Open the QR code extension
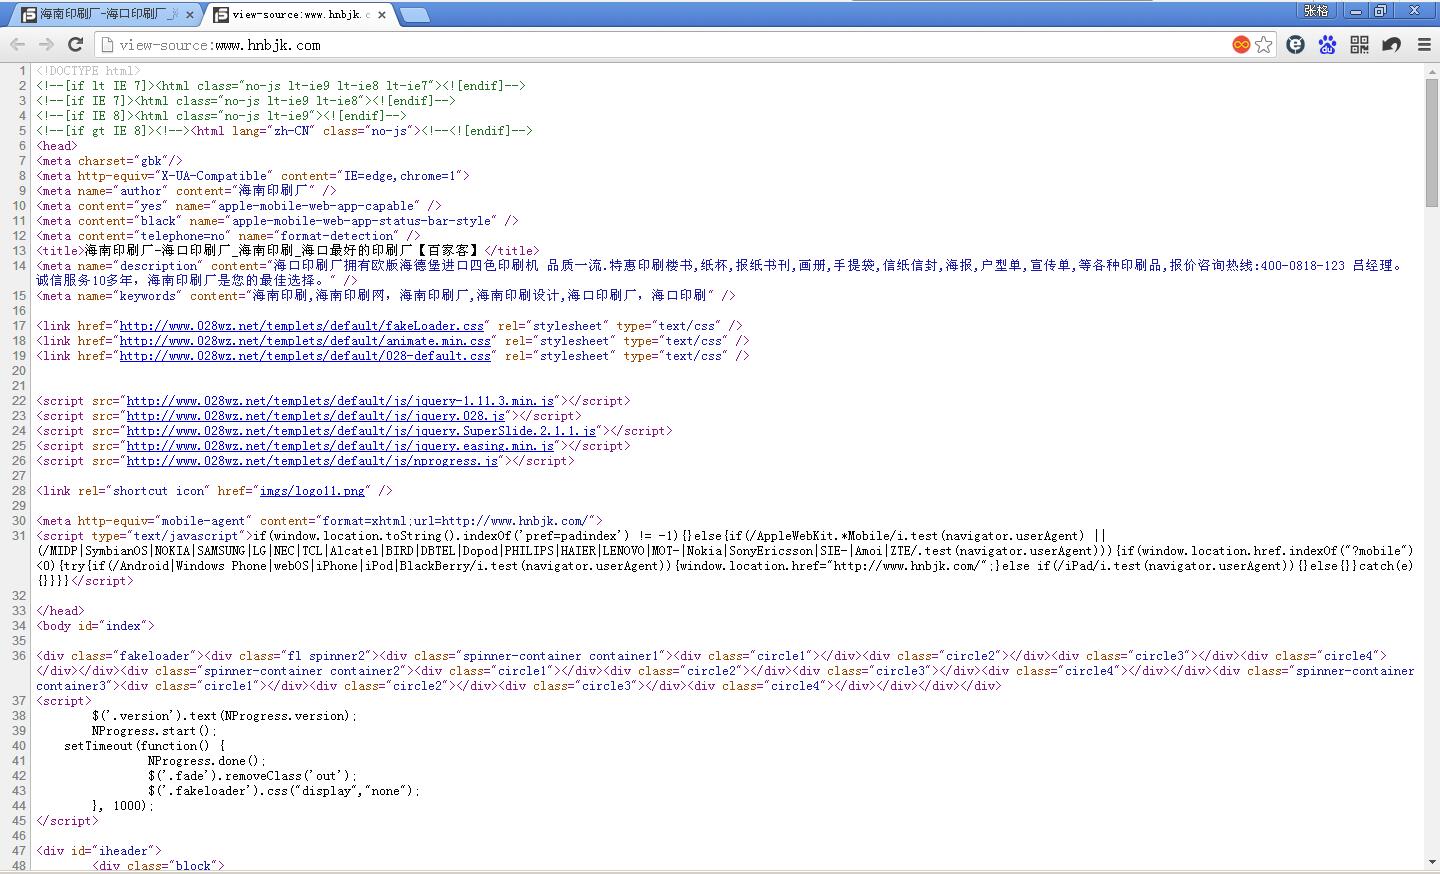Viewport: 1440px width, 874px height. pos(1359,44)
